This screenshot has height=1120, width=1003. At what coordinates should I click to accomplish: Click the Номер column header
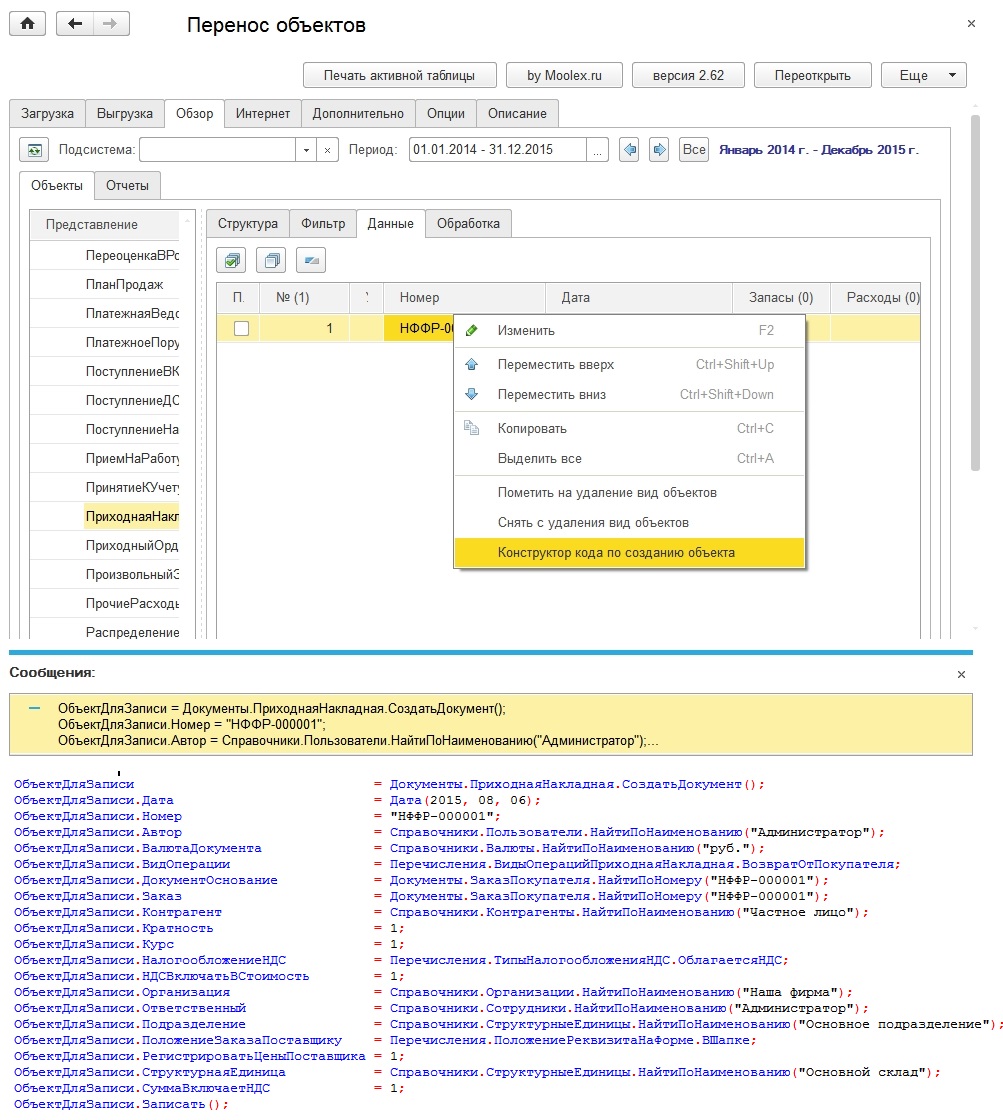coord(464,298)
